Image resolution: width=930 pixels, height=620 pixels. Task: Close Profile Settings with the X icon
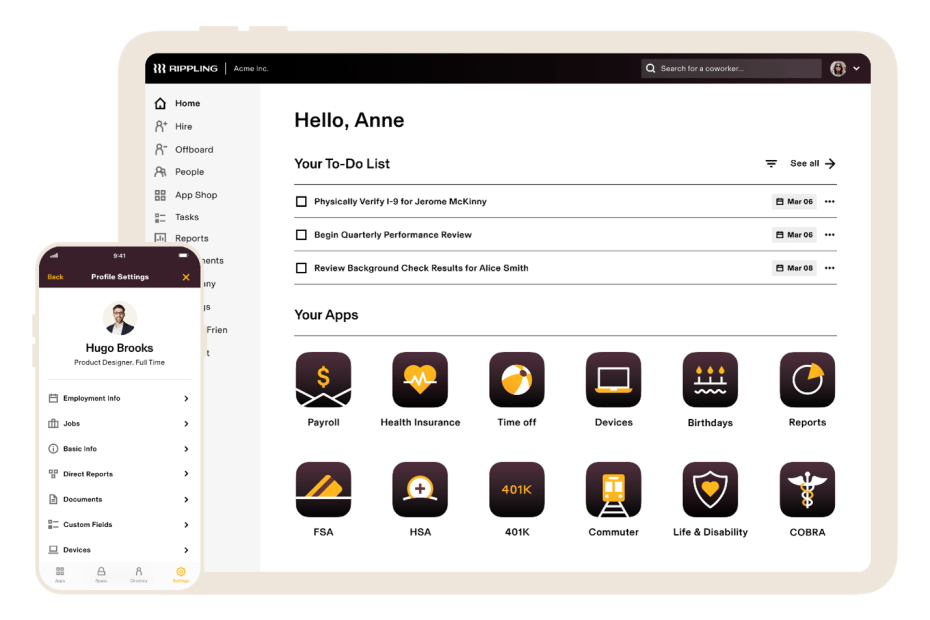click(x=186, y=277)
